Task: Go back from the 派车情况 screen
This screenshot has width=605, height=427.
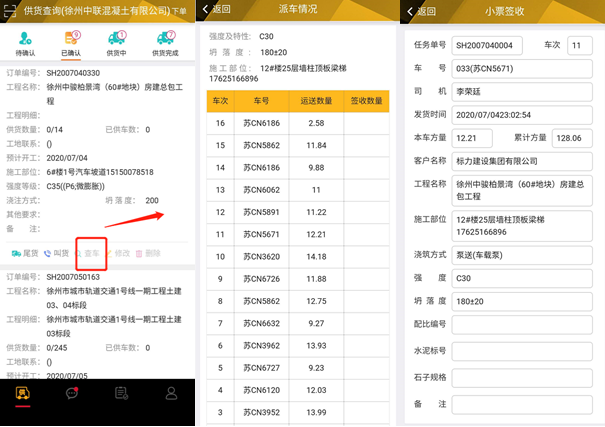Action: 216,9
